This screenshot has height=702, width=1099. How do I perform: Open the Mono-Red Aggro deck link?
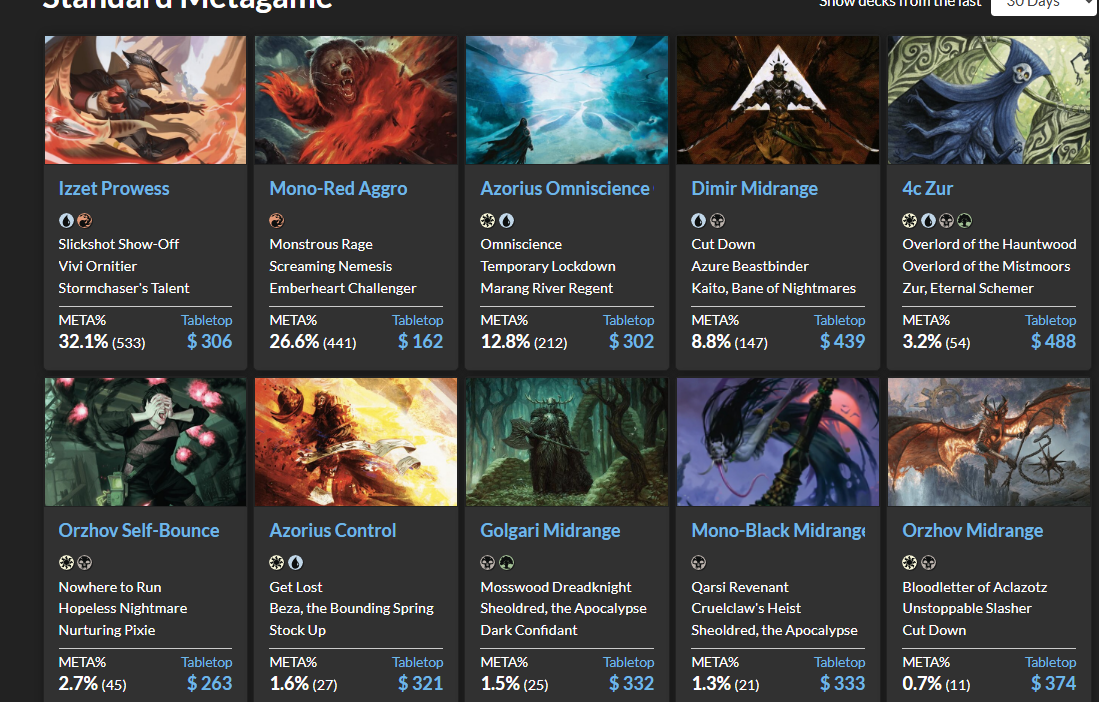coord(338,188)
